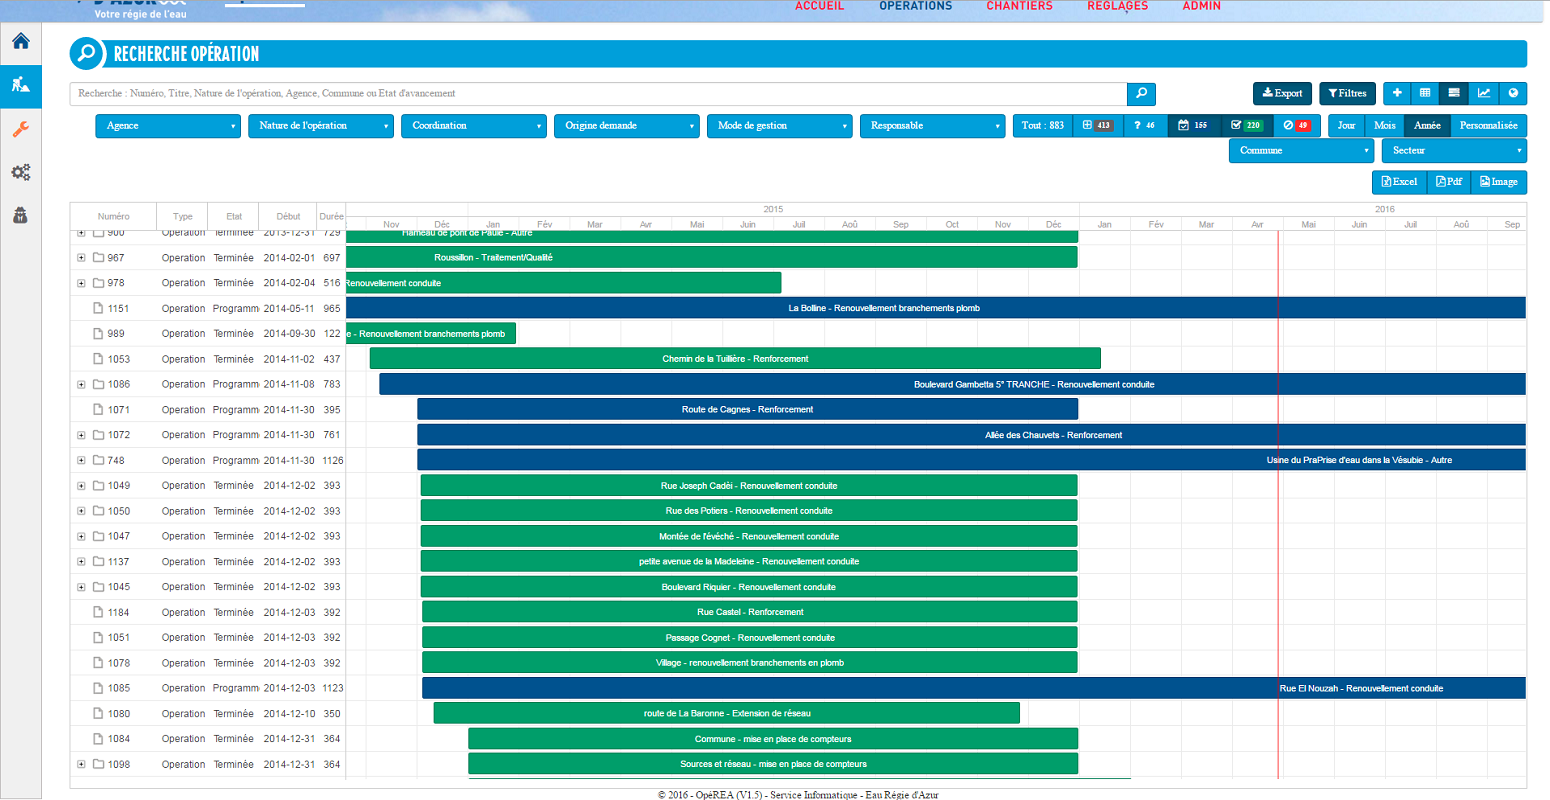Open chart view with the graph icon
1550x800 pixels.
click(1484, 93)
